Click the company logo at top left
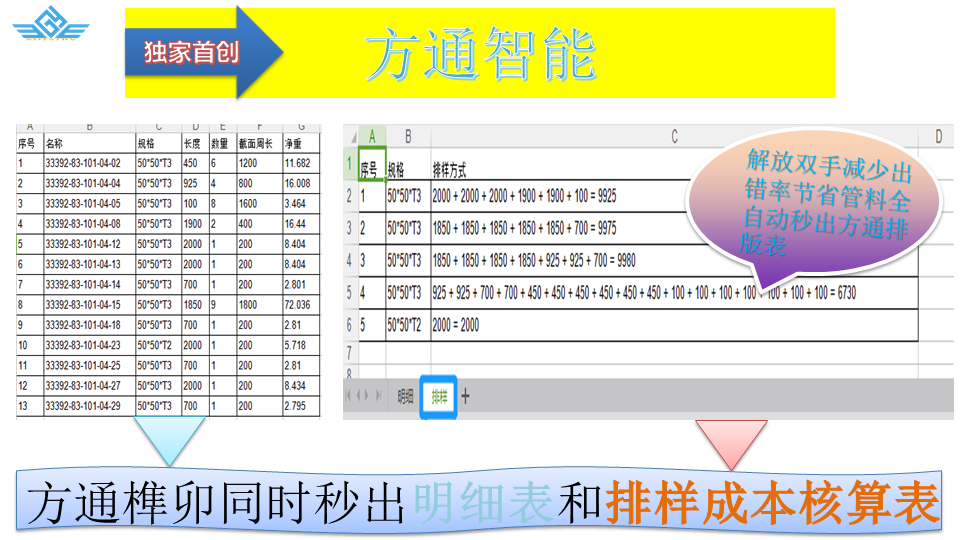The height and width of the screenshot is (540, 960). [50, 24]
